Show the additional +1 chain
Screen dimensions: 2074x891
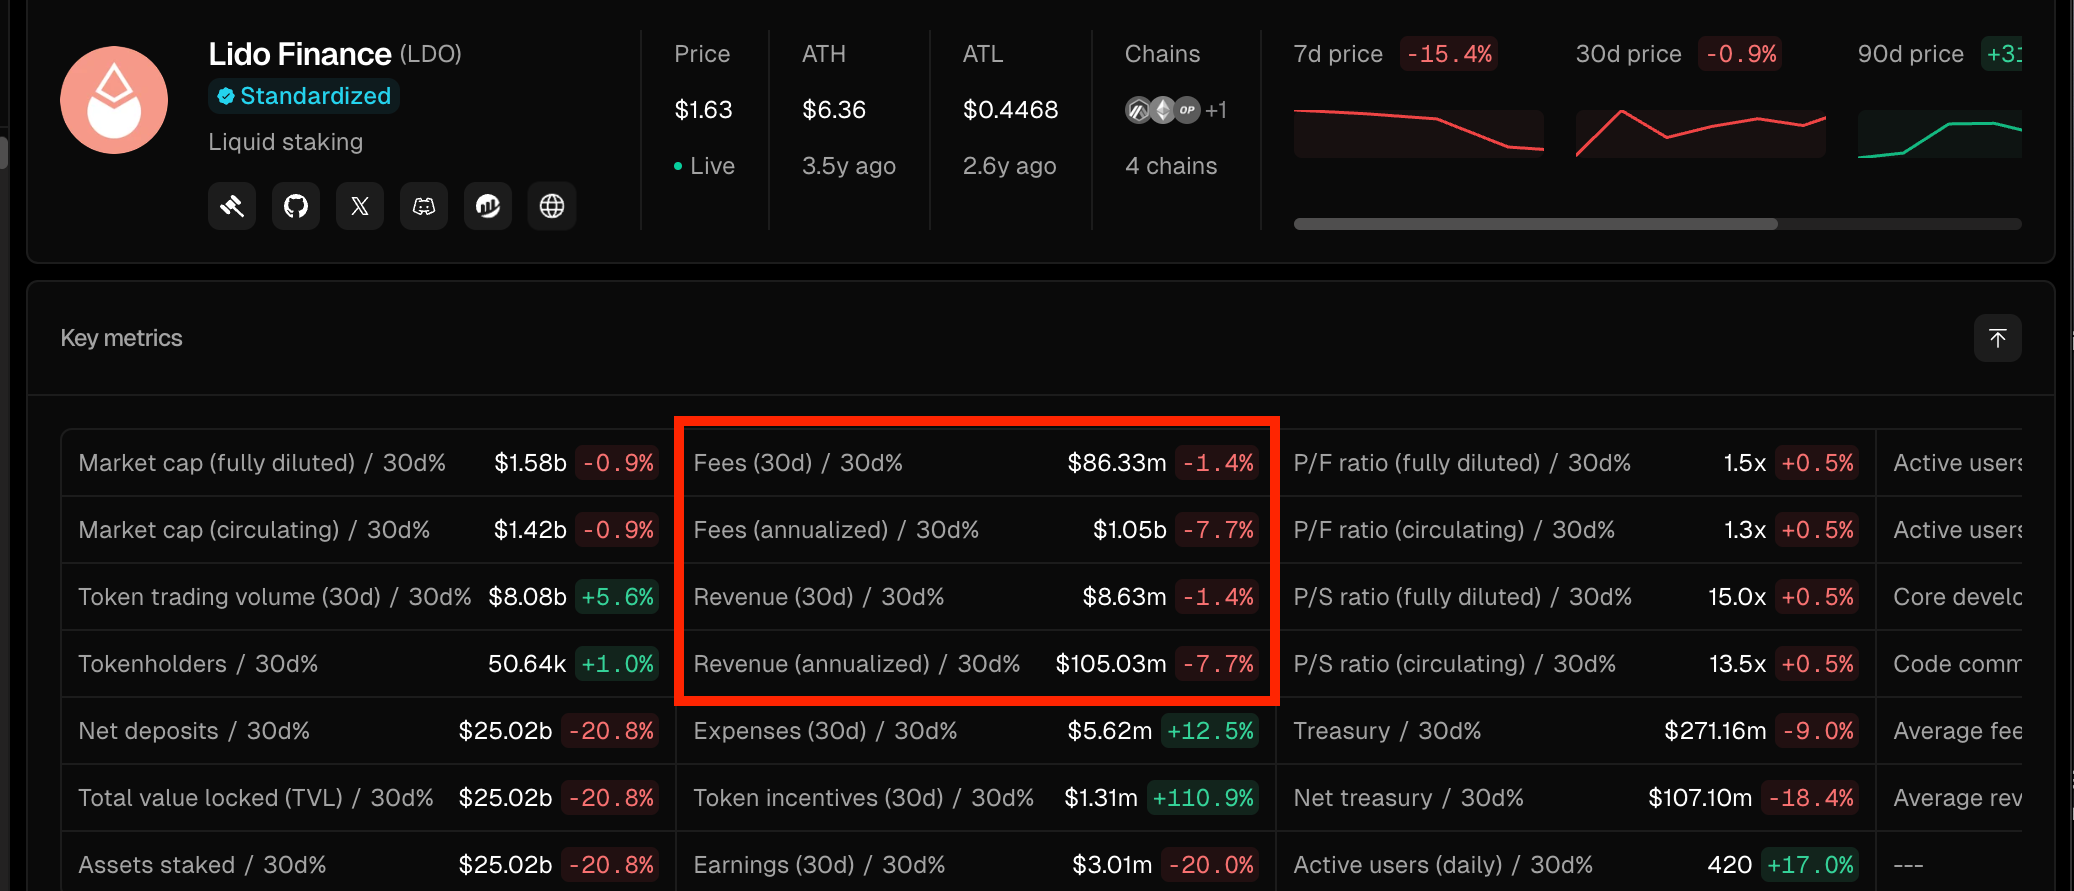(1216, 110)
